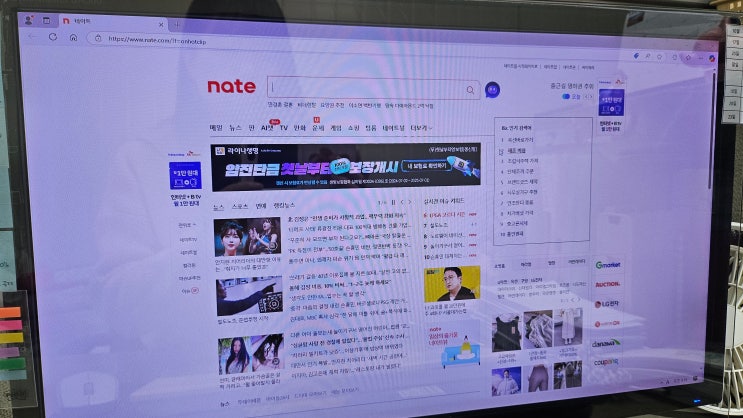Open LG전자 logo link
The width and height of the screenshot is (743, 418).
click(x=607, y=304)
